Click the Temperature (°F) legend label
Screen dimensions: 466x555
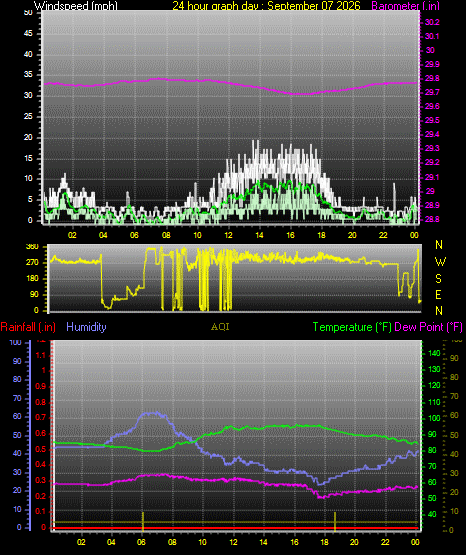(x=352, y=327)
